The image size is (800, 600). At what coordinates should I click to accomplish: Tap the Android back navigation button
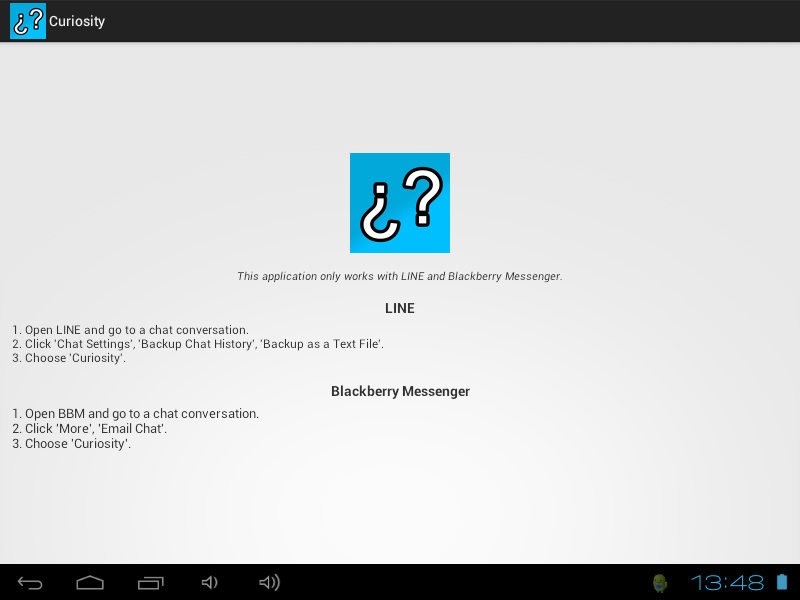pyautogui.click(x=30, y=583)
